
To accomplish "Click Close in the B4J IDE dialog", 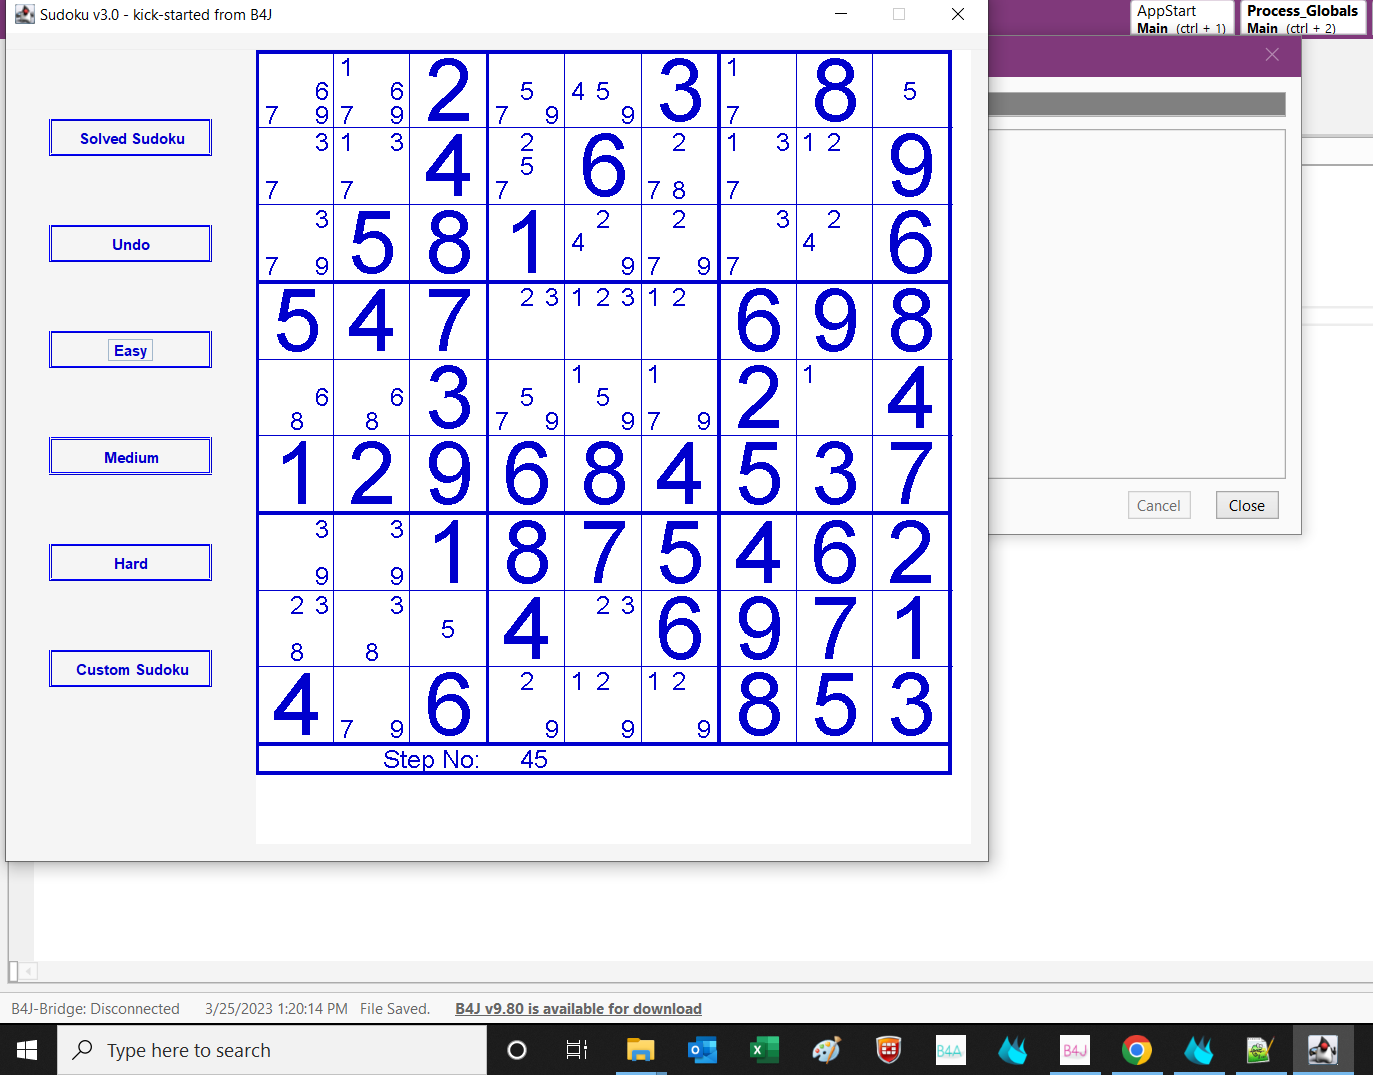I will [x=1247, y=505].
